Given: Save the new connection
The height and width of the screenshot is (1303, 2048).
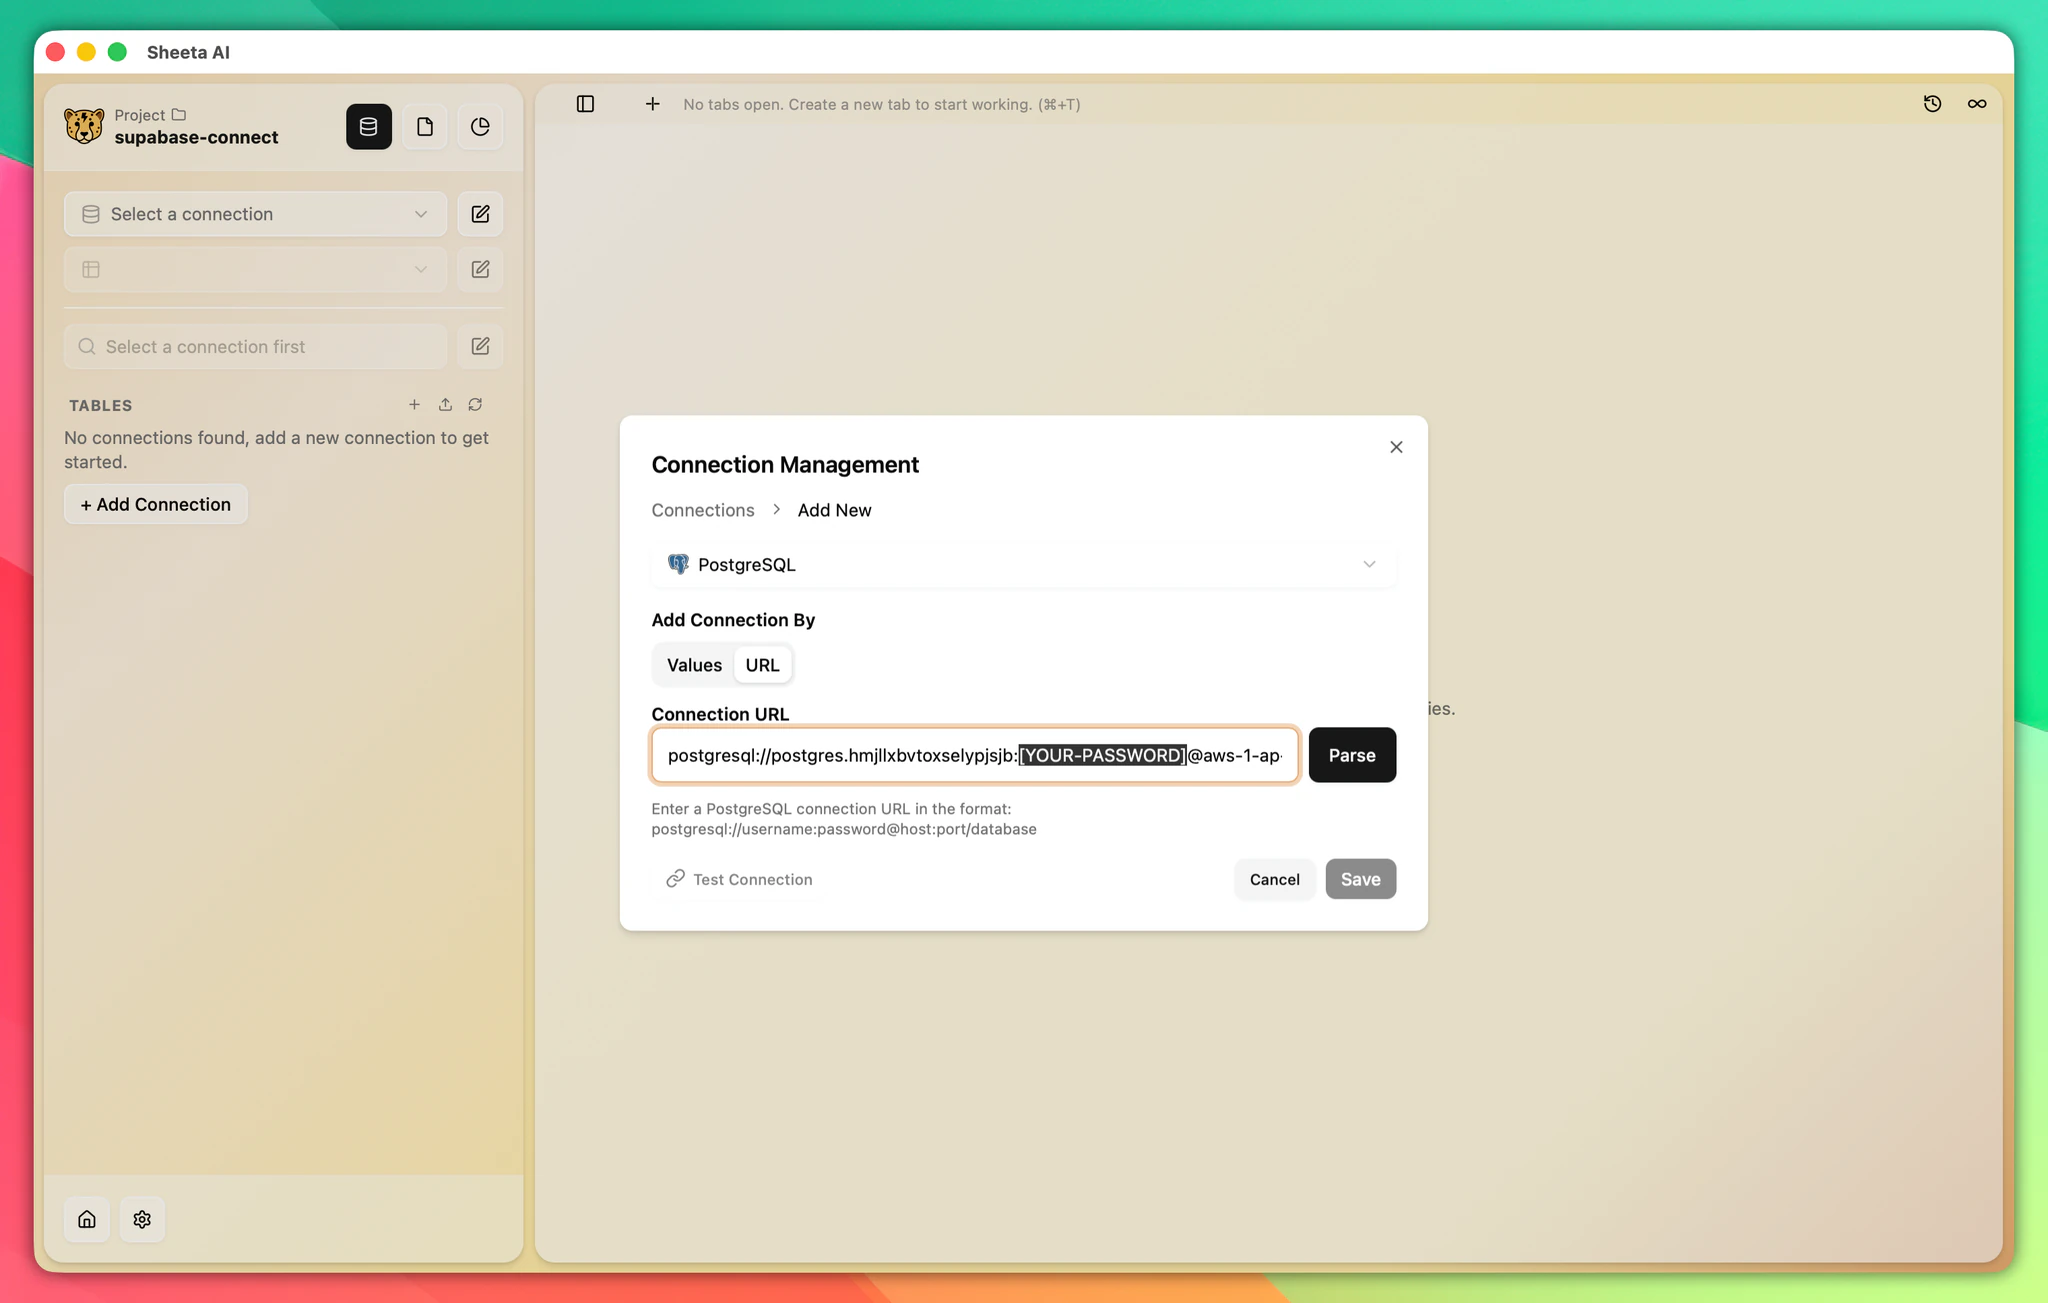Looking at the screenshot, I should (1360, 879).
